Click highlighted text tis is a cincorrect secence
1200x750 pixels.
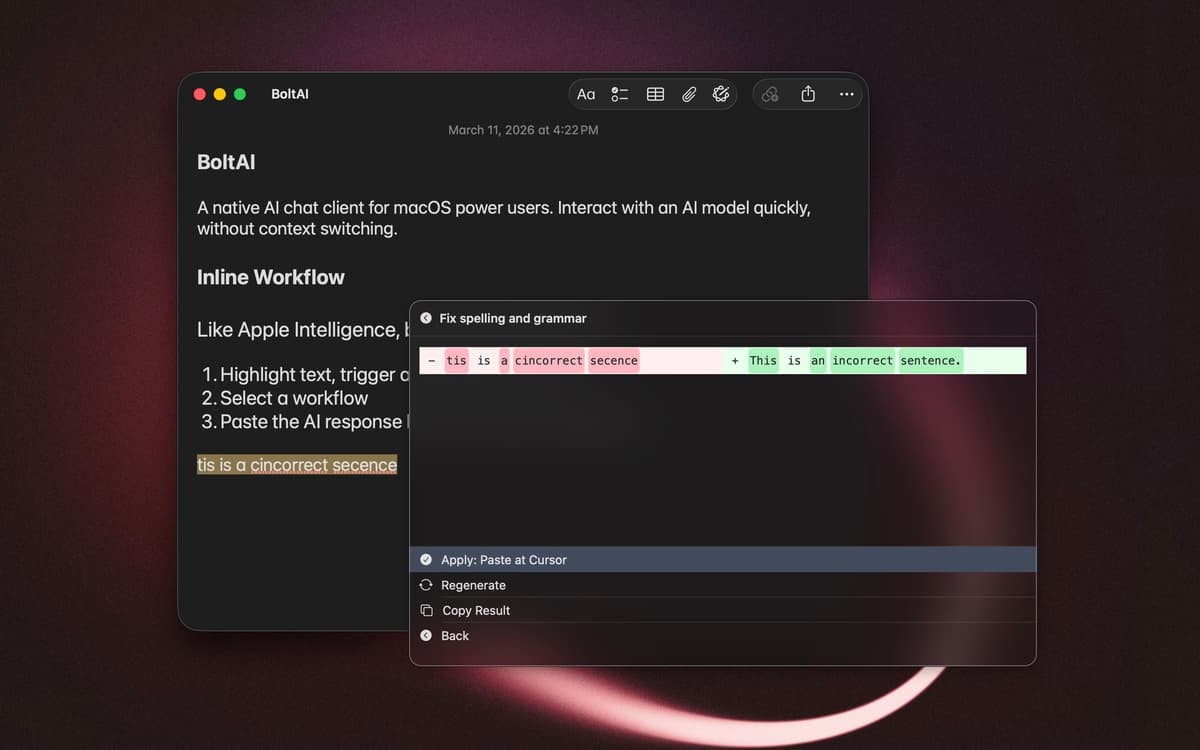pos(297,465)
